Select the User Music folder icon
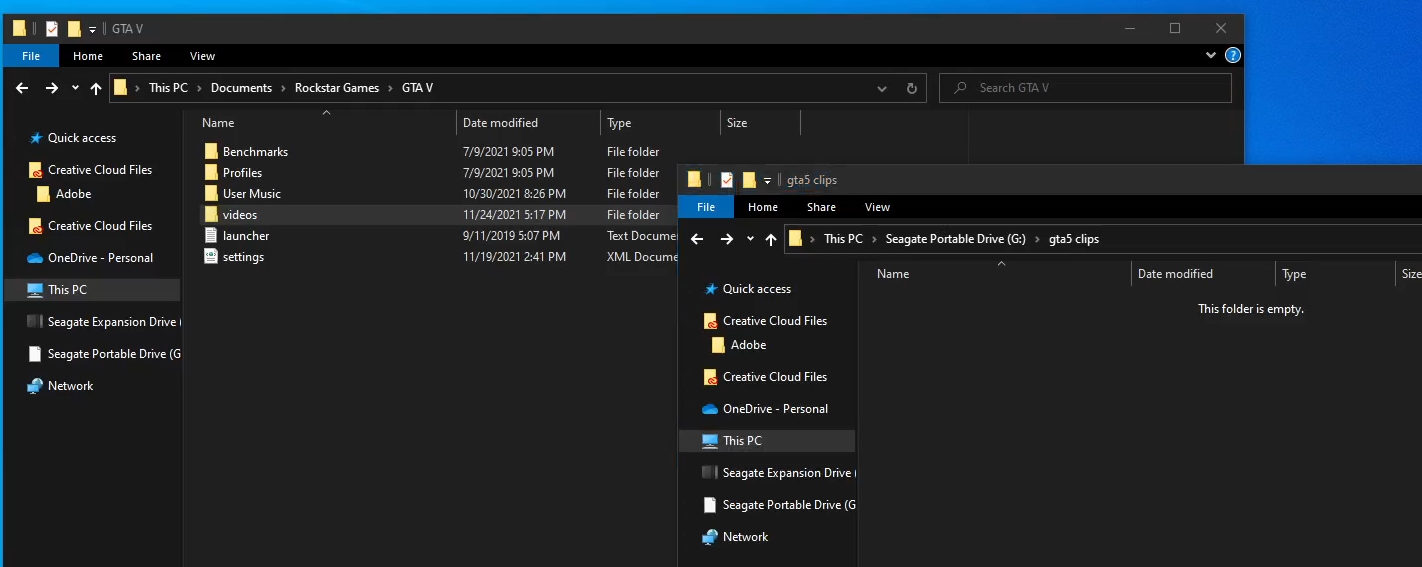1422x567 pixels. [x=211, y=194]
